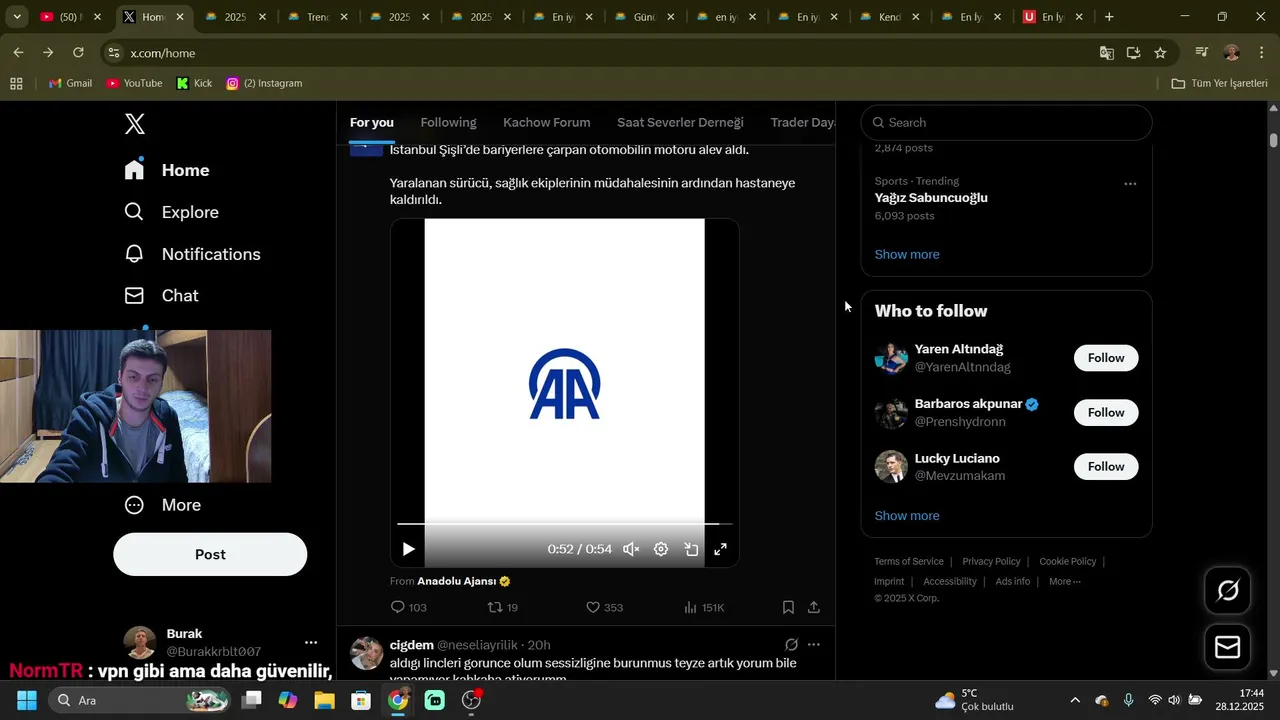Play the Anadolu Ajansı video

tap(408, 549)
